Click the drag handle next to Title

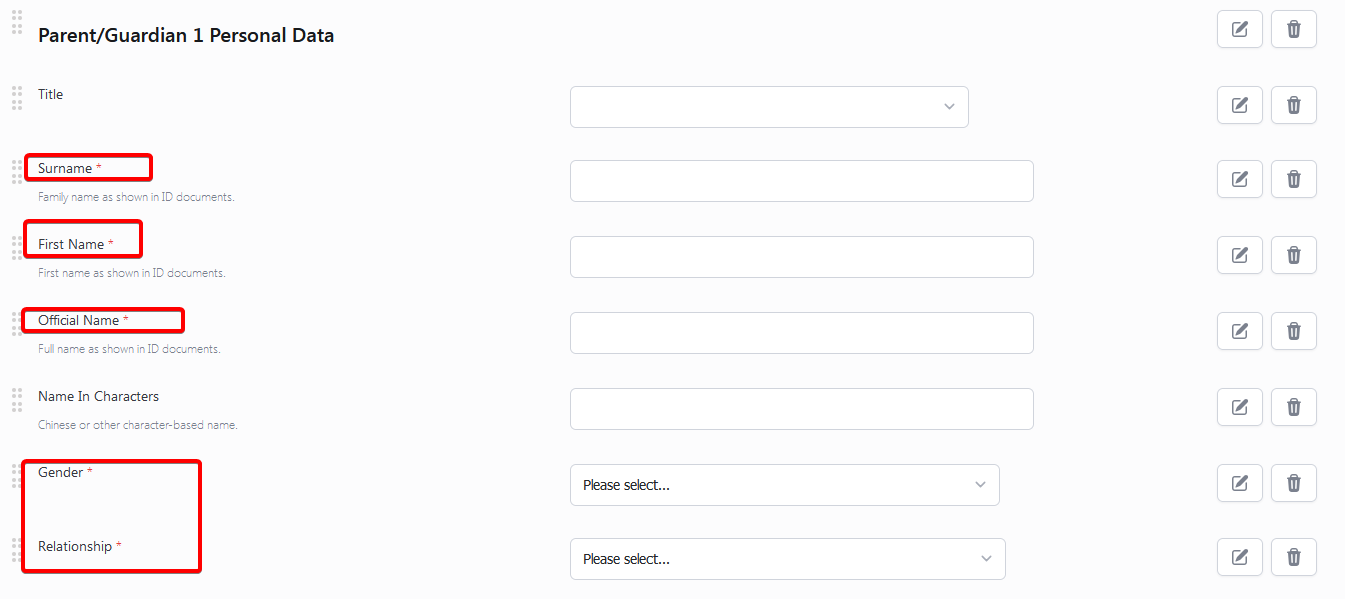(x=17, y=98)
